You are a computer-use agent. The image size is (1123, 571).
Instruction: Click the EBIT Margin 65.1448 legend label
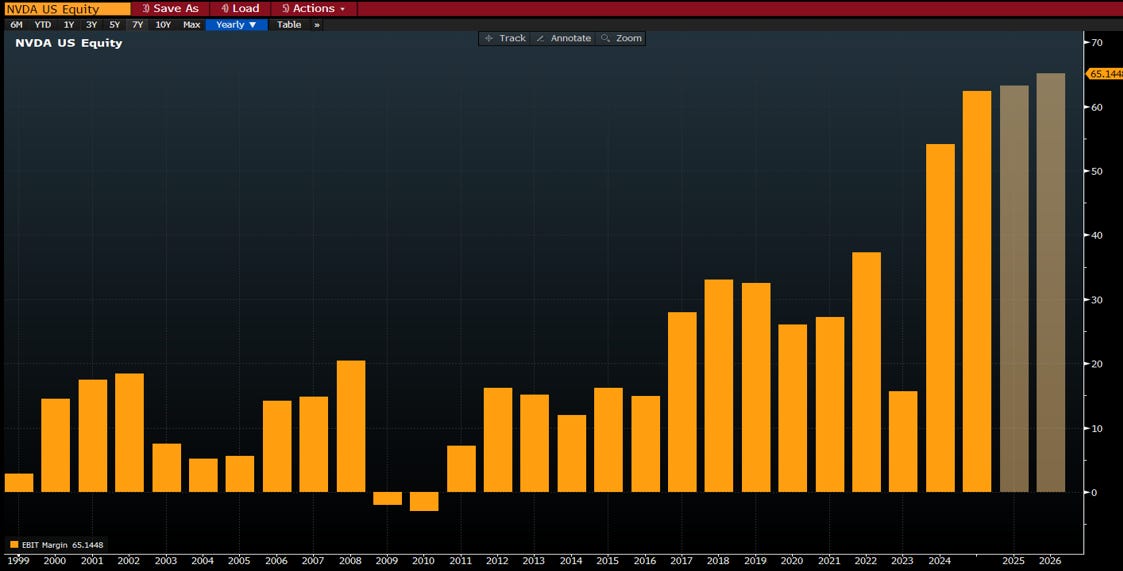pos(63,545)
